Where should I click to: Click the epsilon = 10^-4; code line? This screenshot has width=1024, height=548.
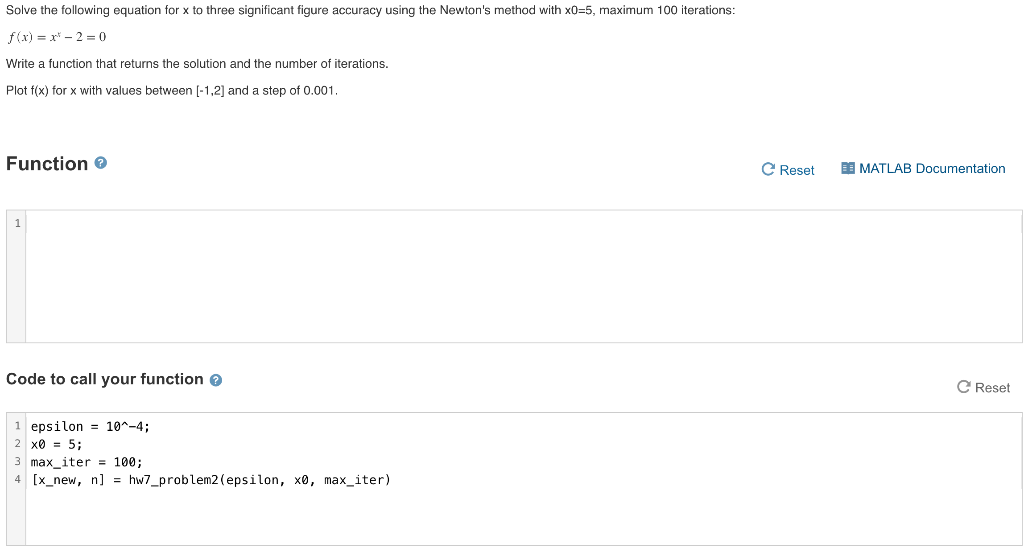[x=91, y=427]
